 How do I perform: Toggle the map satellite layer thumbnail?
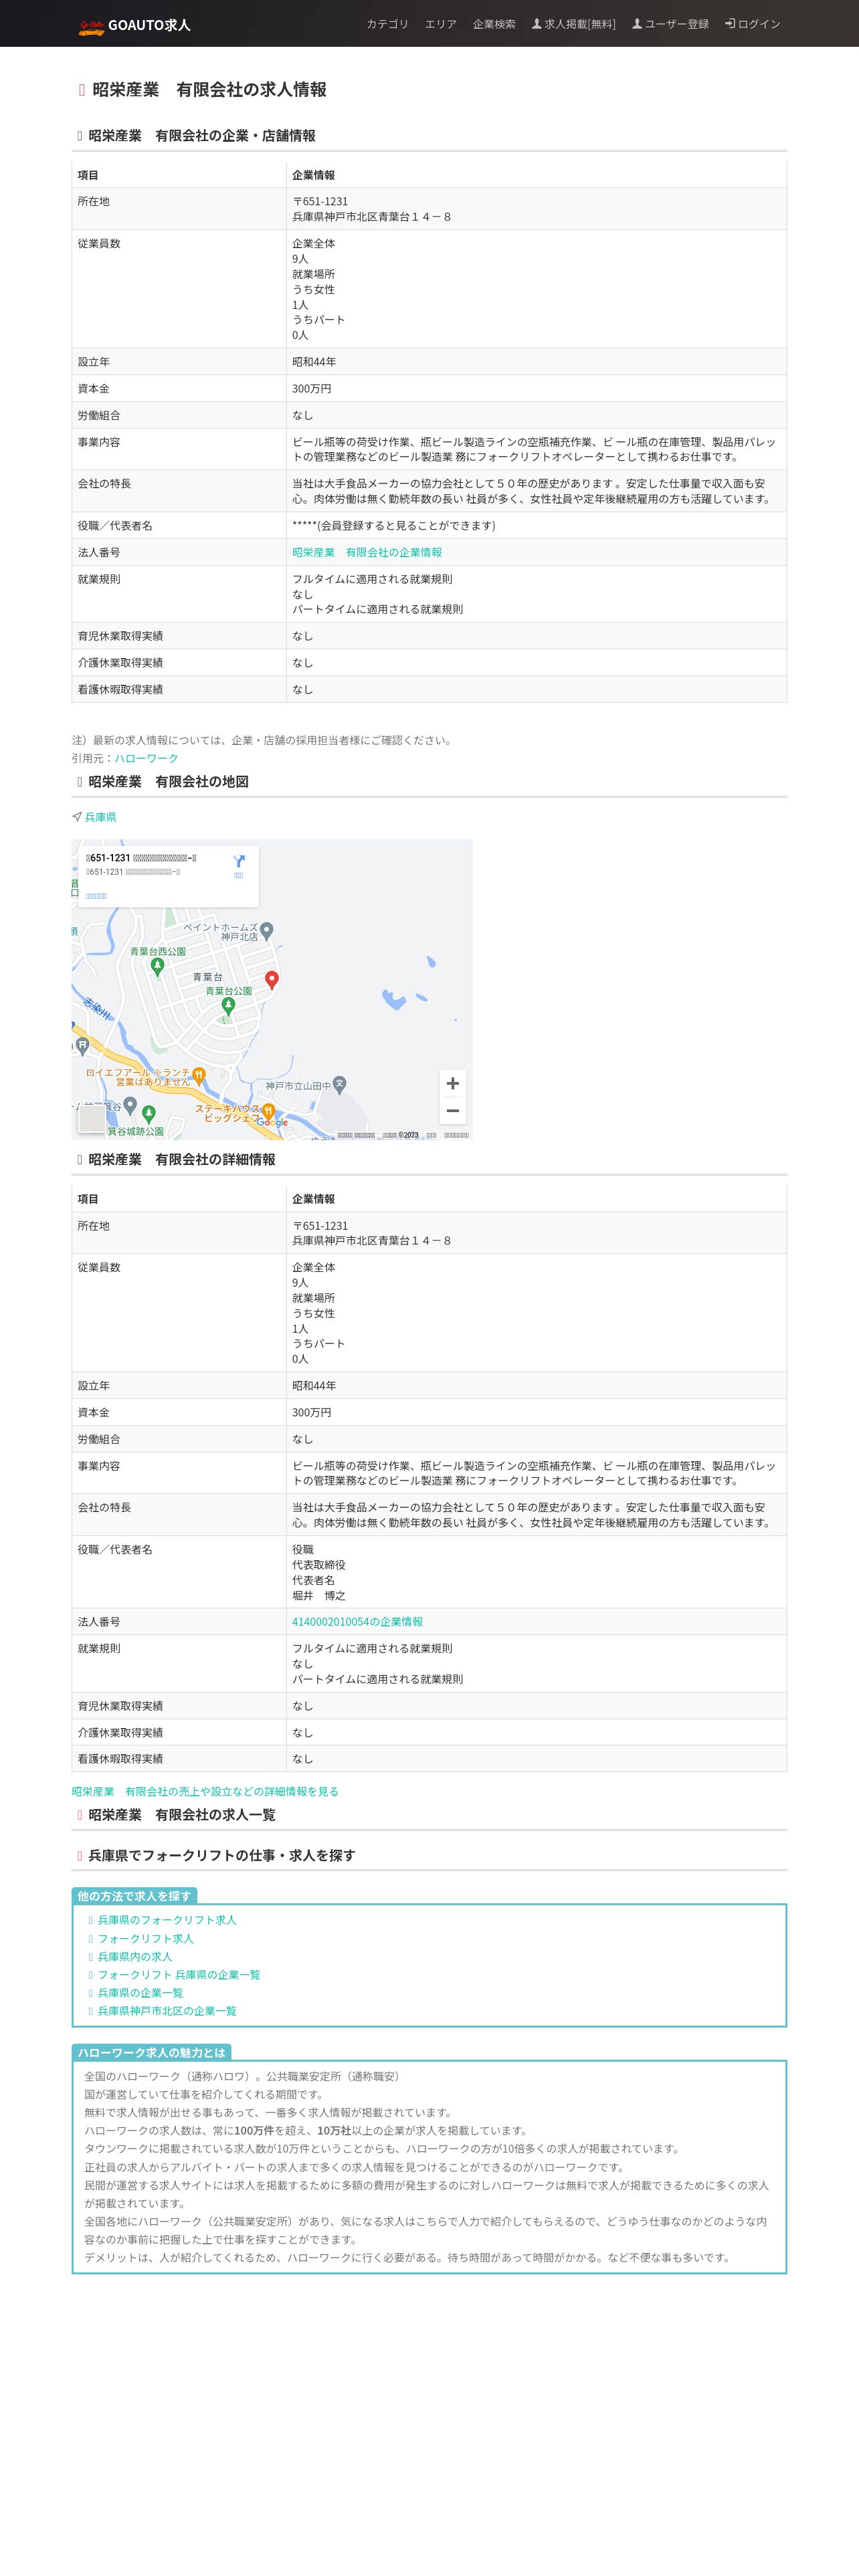pyautogui.click(x=92, y=1118)
